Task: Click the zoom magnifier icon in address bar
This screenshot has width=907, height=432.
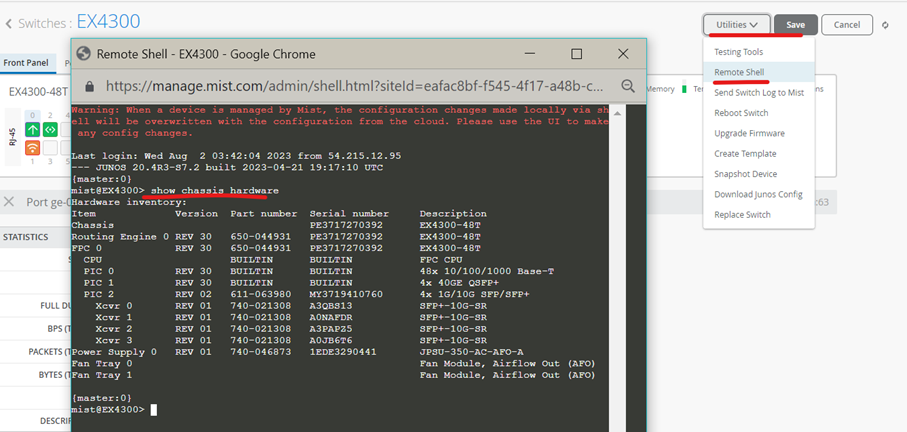Action: (x=628, y=86)
